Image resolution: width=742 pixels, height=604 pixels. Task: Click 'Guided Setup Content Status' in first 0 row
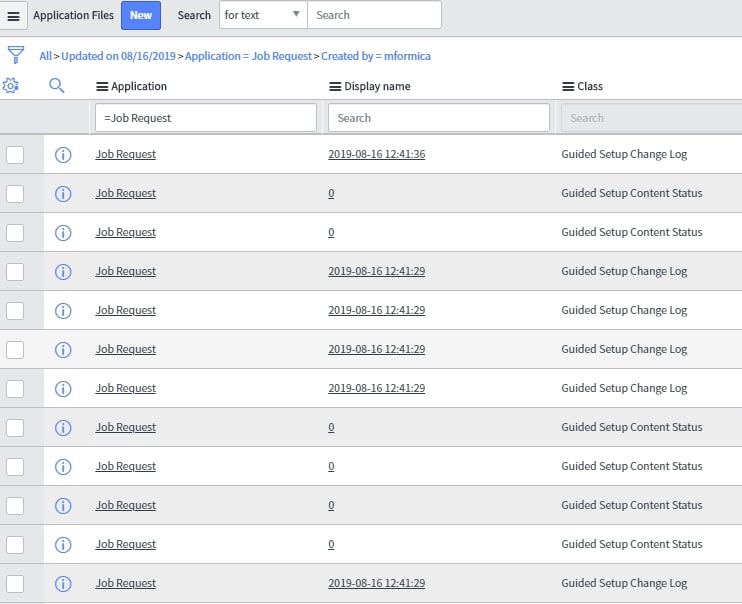coord(632,193)
